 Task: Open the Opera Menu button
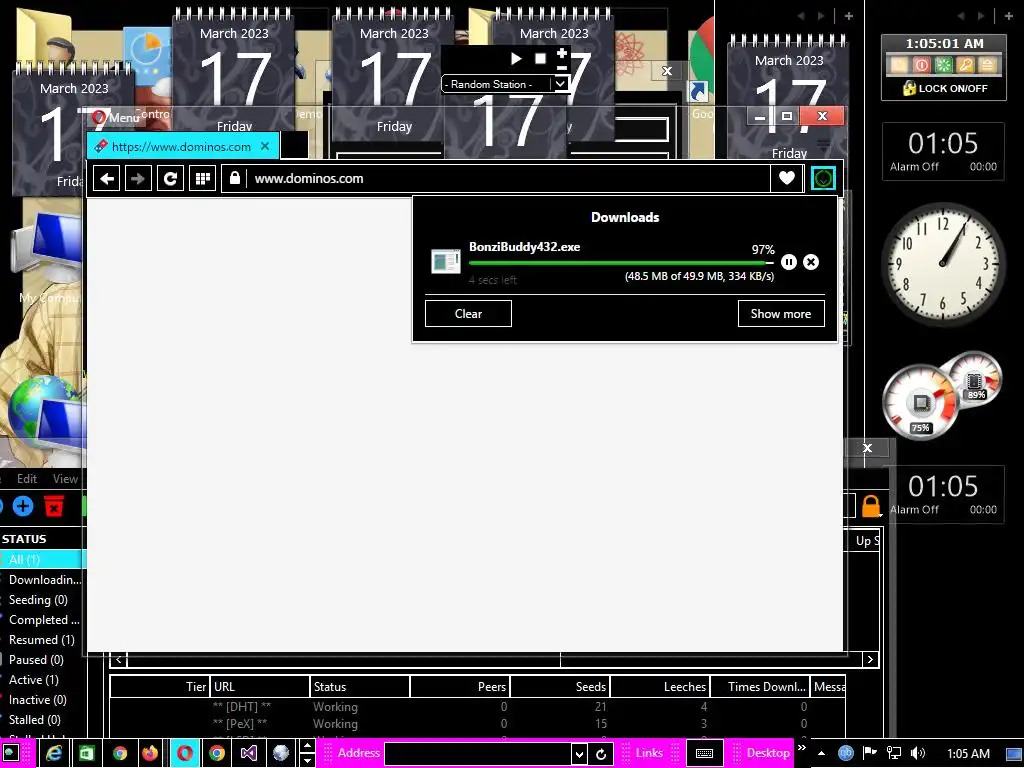click(116, 118)
